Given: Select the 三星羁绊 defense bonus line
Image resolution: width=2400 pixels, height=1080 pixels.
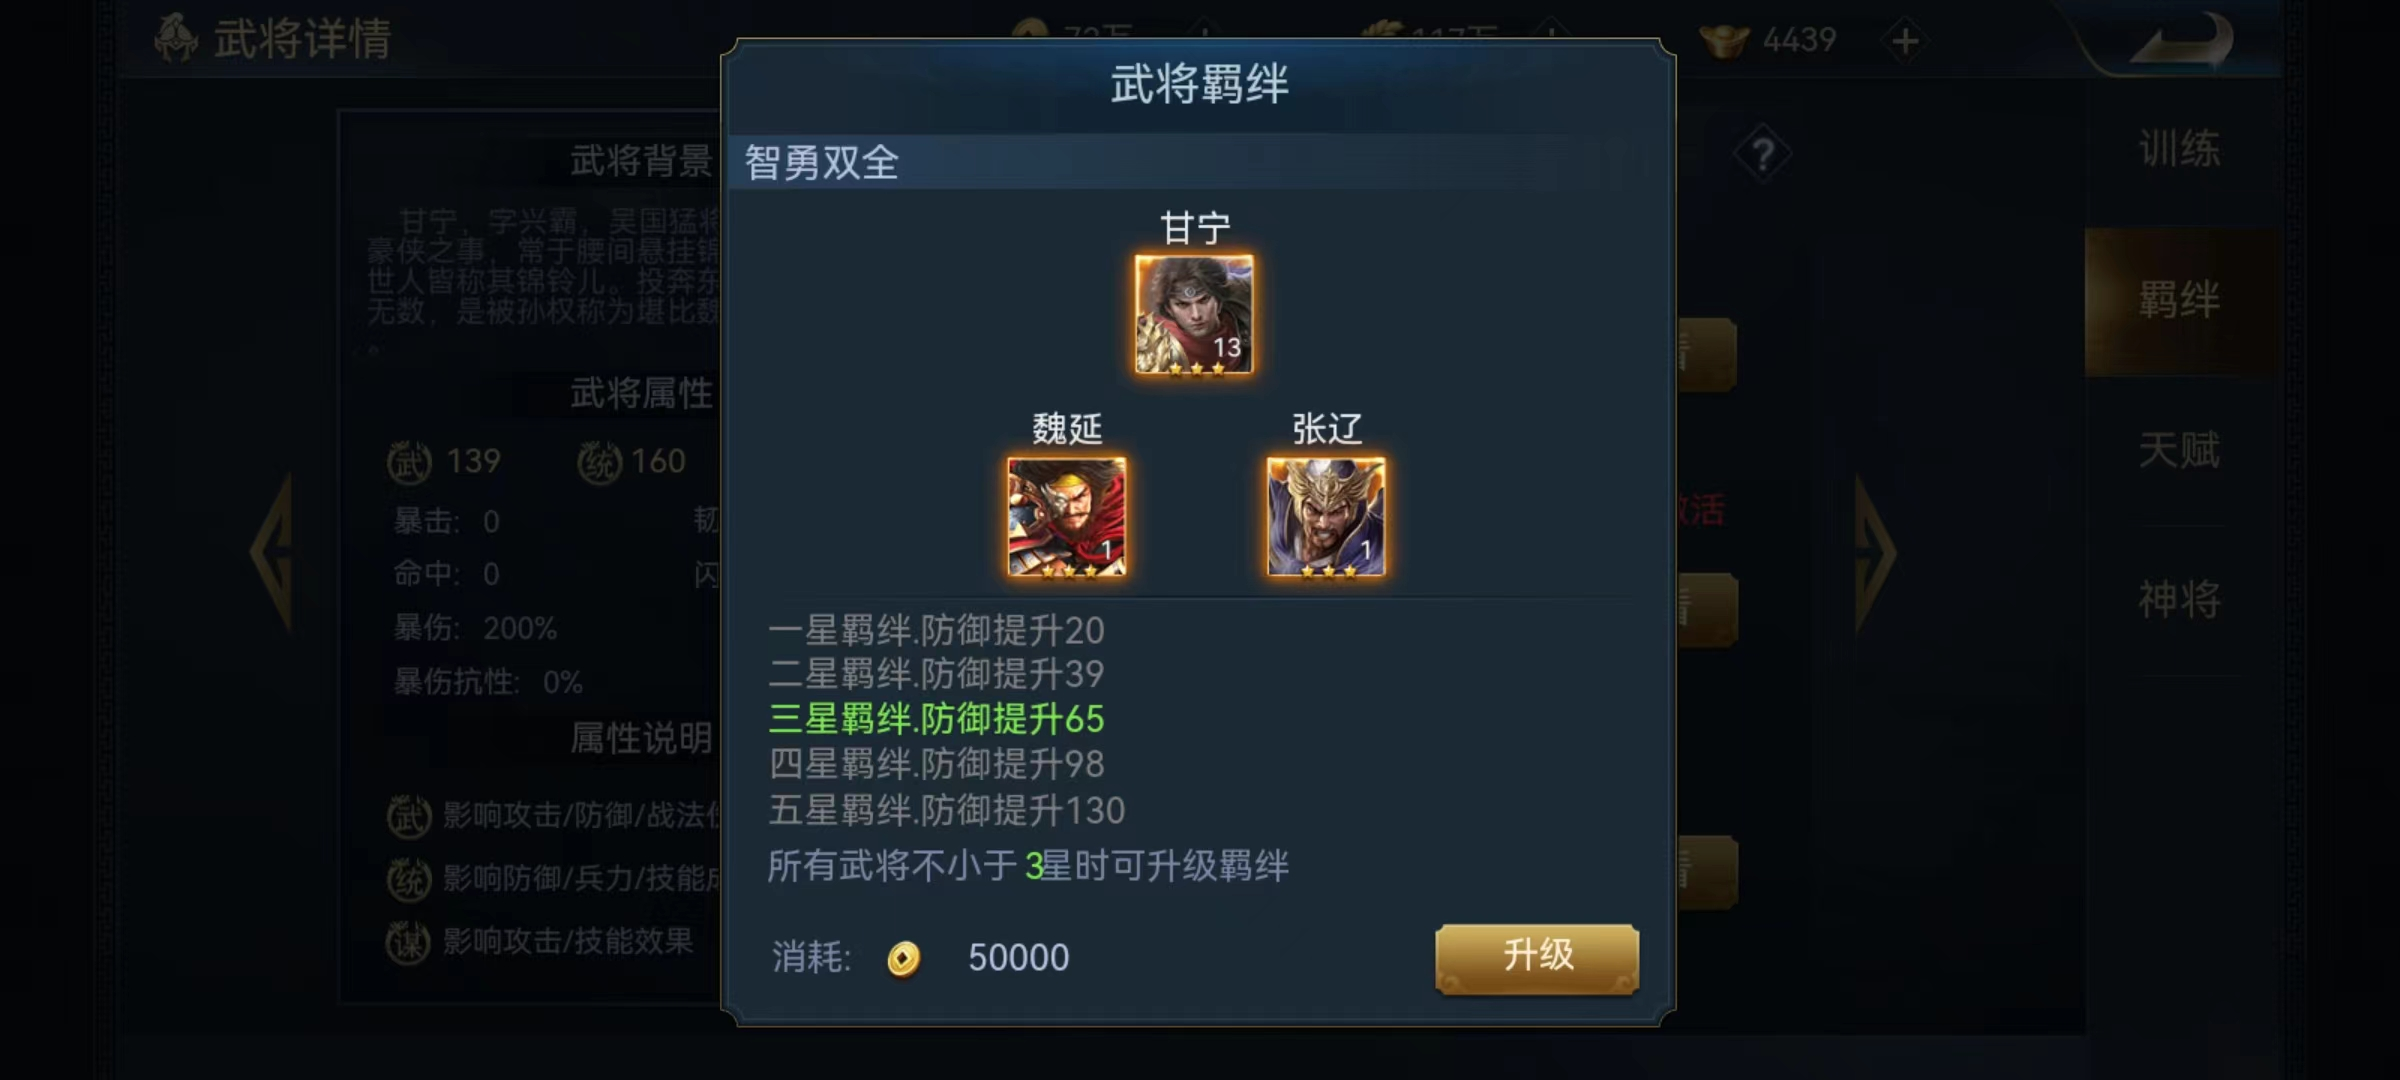Looking at the screenshot, I should click(x=936, y=719).
